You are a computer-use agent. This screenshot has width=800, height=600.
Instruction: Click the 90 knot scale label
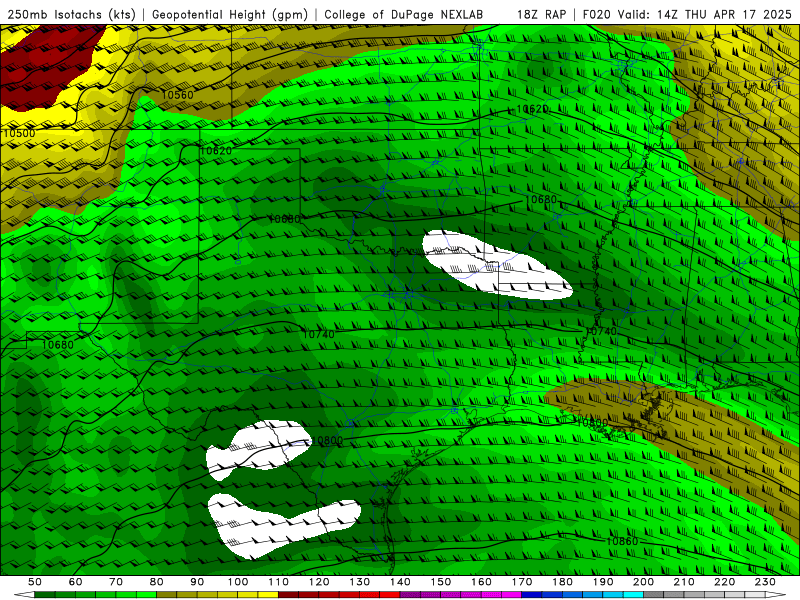197,582
